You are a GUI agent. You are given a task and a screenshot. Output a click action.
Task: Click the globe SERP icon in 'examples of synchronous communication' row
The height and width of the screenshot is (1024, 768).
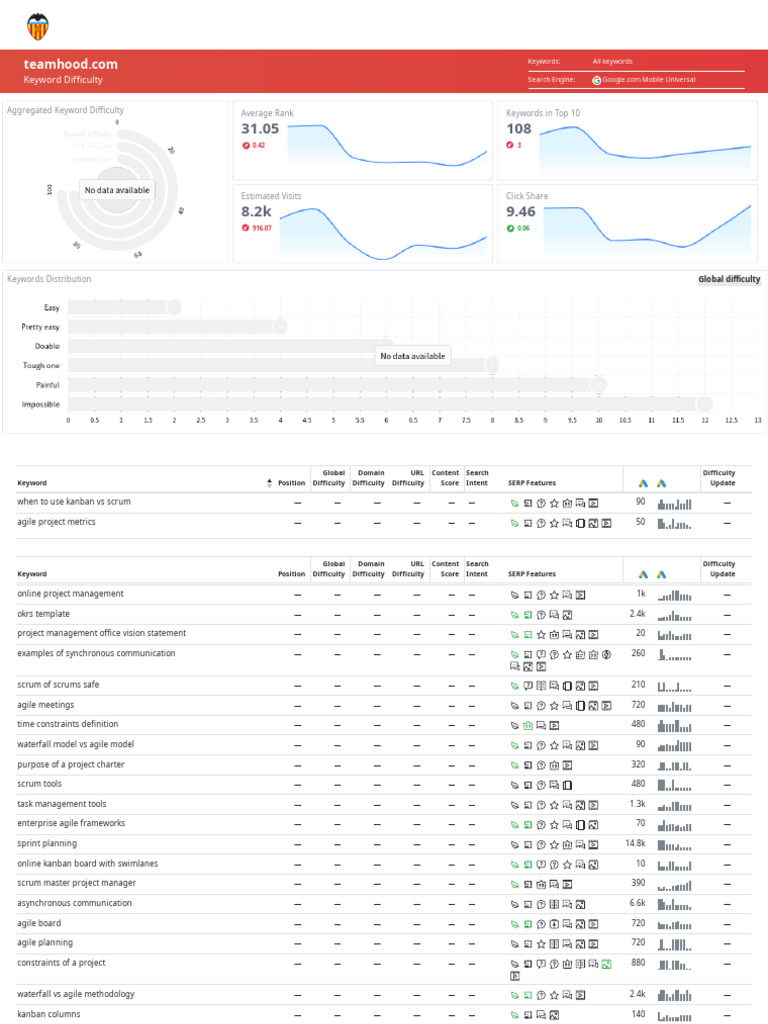click(606, 655)
